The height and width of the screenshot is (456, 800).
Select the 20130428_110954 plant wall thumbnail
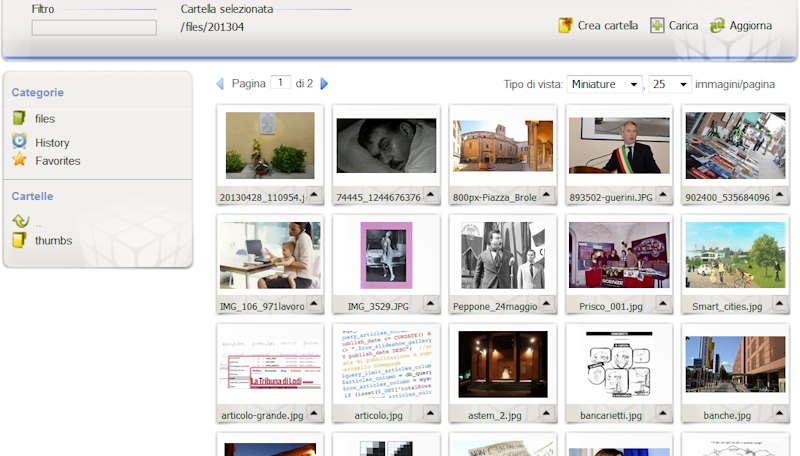tap(270, 145)
